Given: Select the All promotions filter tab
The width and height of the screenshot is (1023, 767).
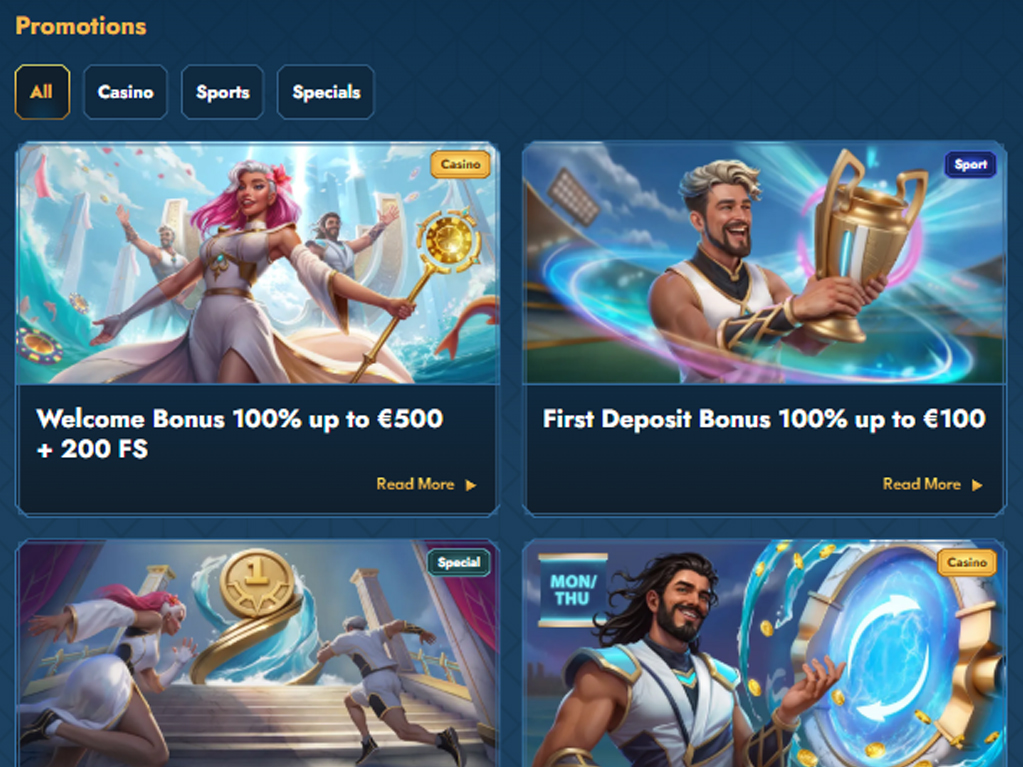Looking at the screenshot, I should [42, 92].
